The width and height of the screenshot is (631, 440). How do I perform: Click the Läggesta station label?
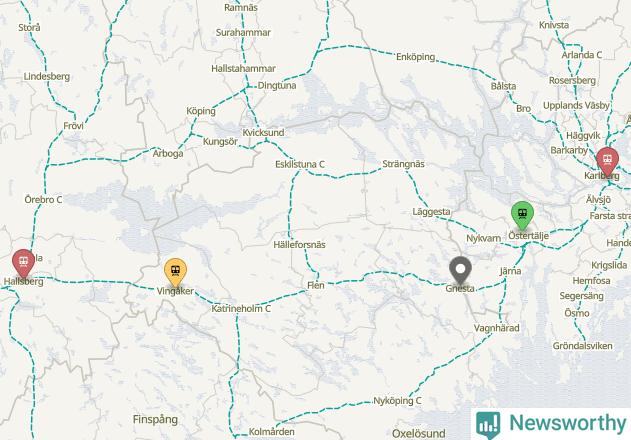431,212
